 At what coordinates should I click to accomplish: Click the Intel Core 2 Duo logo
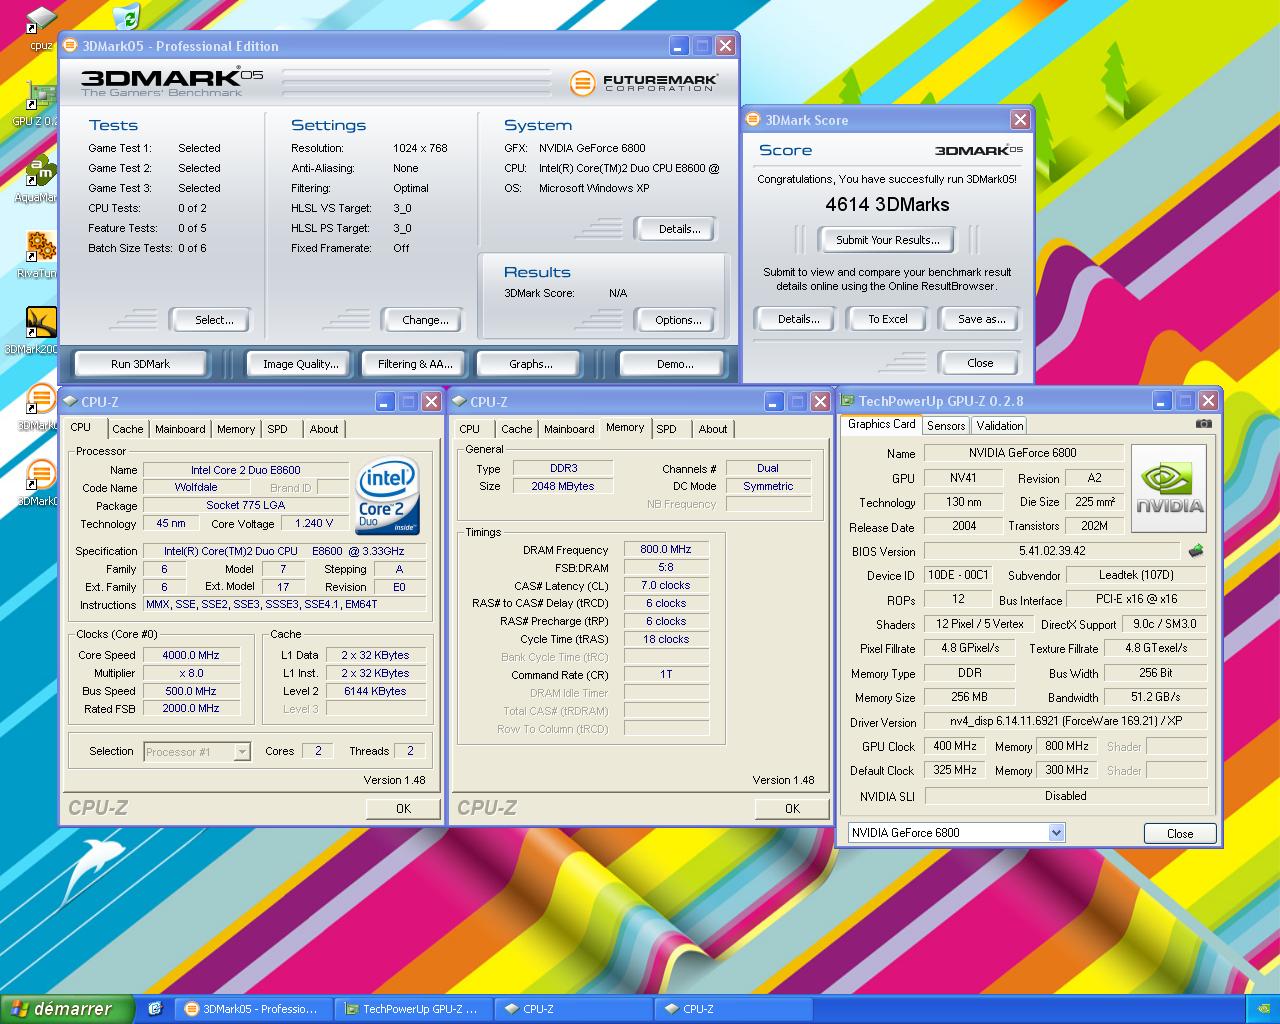(388, 496)
